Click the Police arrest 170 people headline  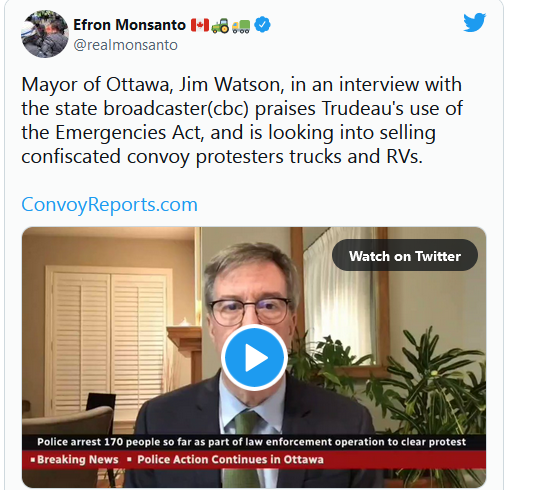coord(252,442)
